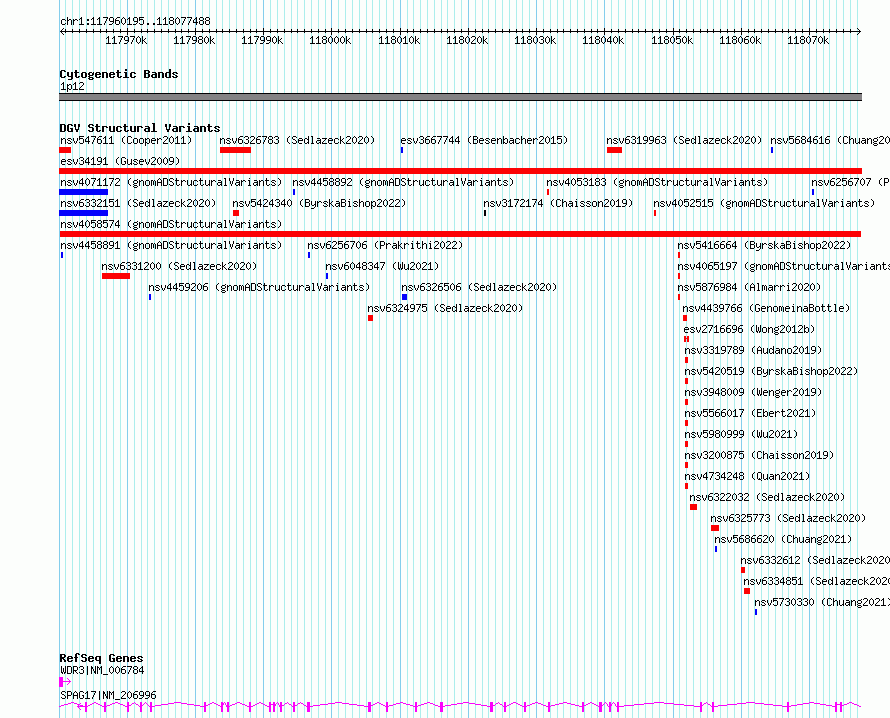
Task: Open nsv6322032 (Sedlazeck2020) variant
Action: point(767,497)
